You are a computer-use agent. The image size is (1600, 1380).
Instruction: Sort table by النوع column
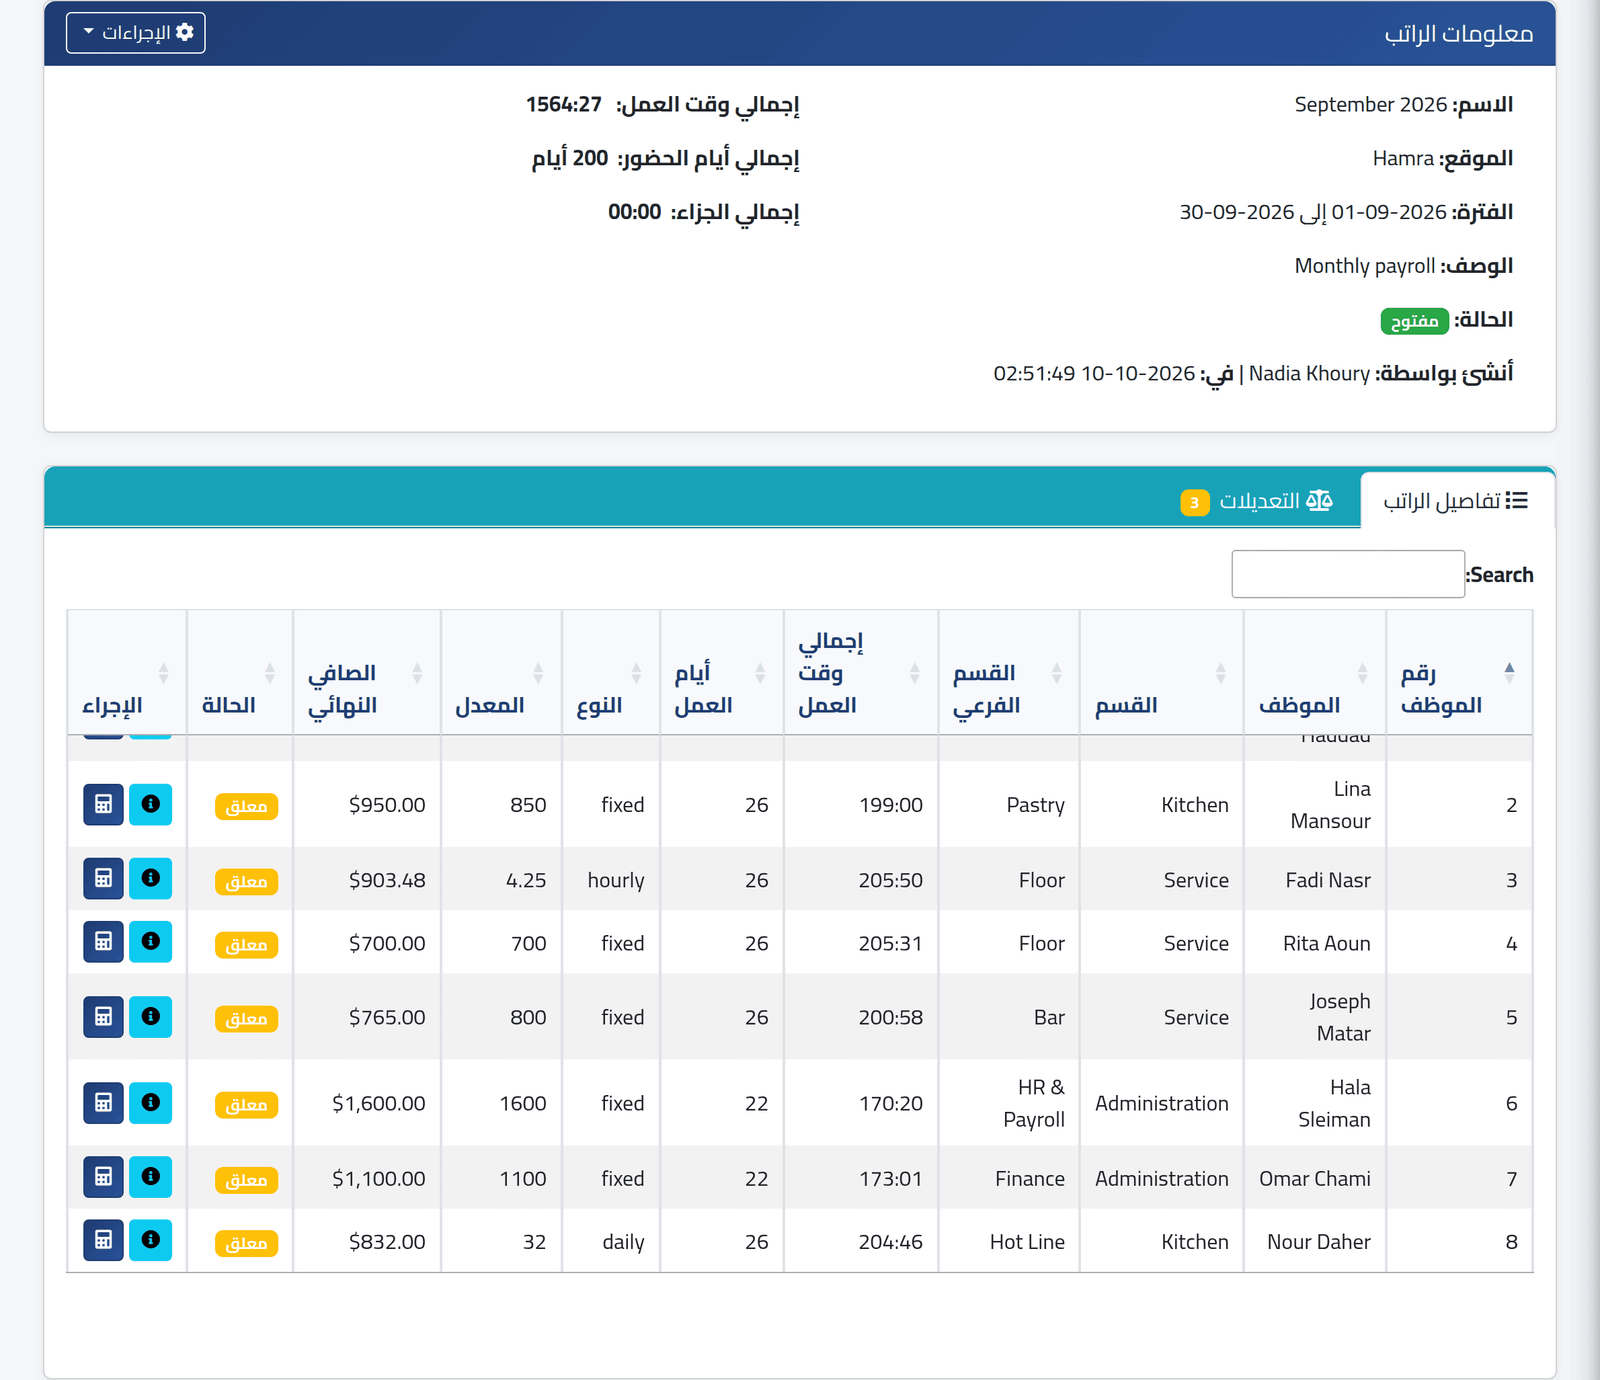pos(611,673)
